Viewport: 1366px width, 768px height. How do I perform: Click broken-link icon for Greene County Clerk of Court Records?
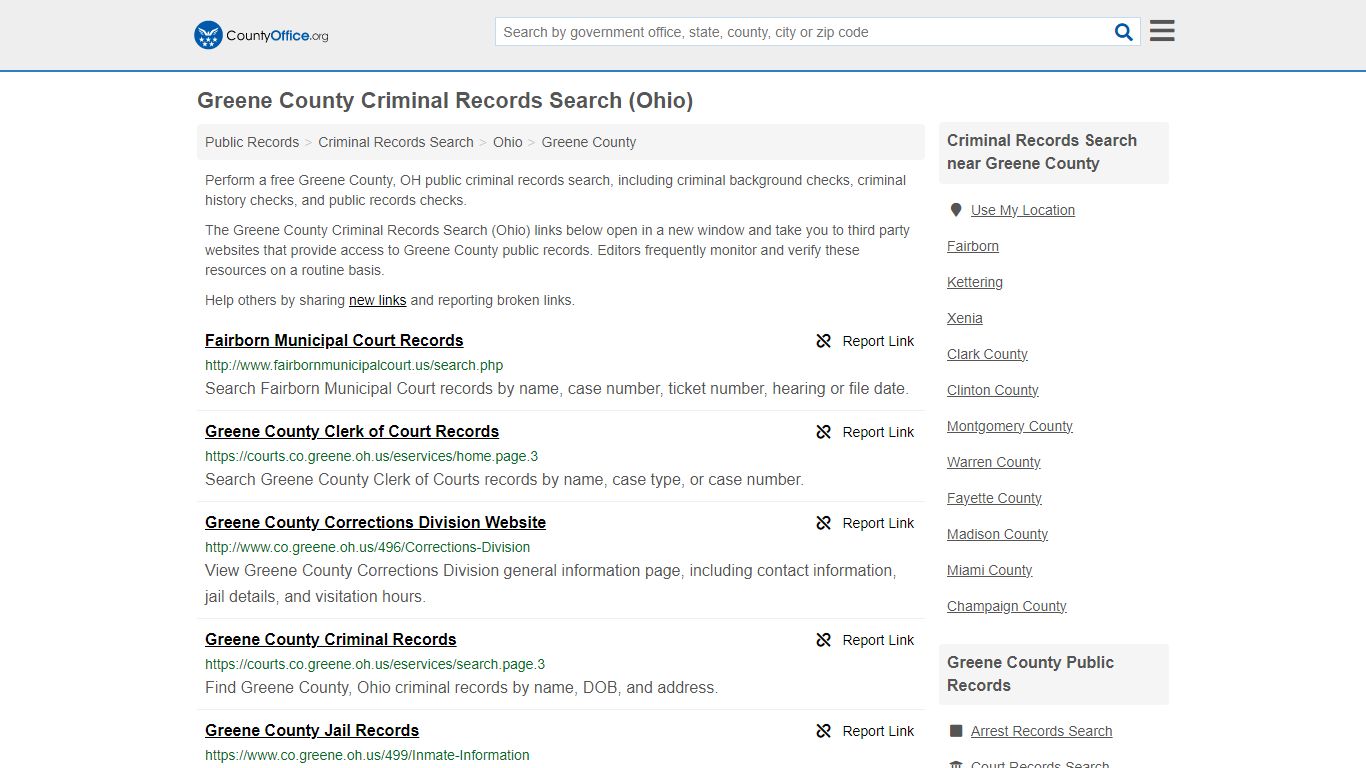point(824,432)
